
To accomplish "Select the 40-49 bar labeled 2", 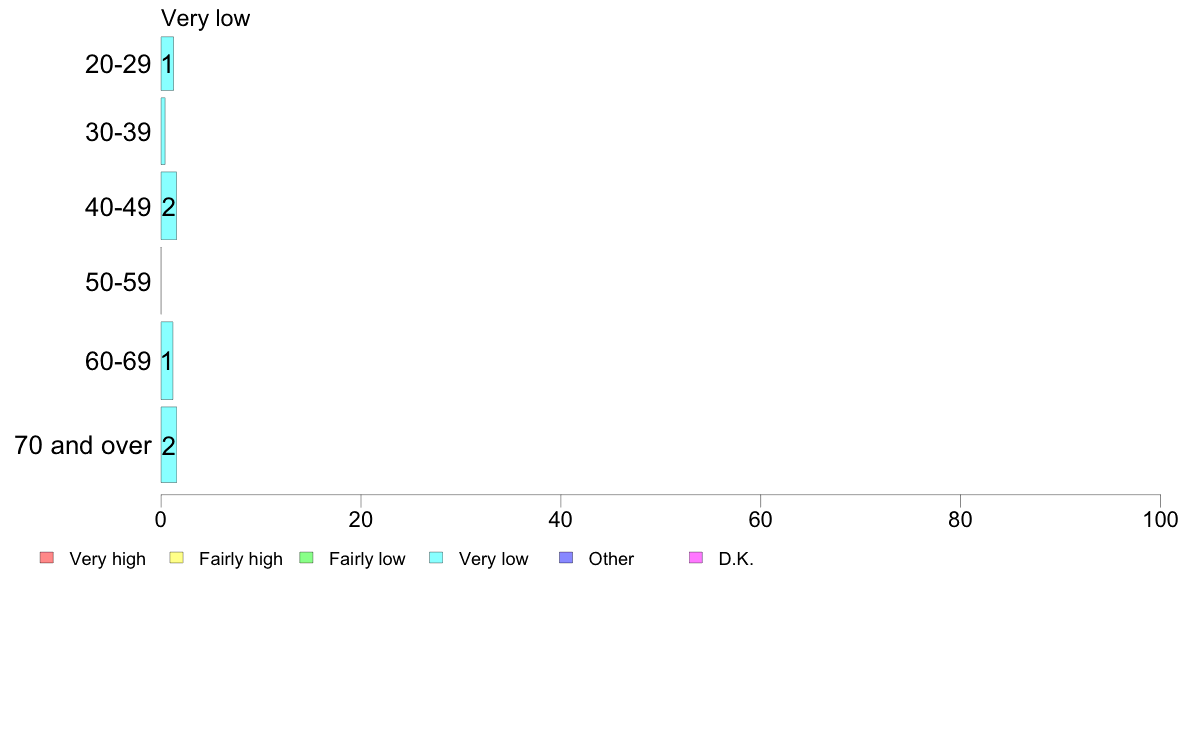I will (x=169, y=206).
